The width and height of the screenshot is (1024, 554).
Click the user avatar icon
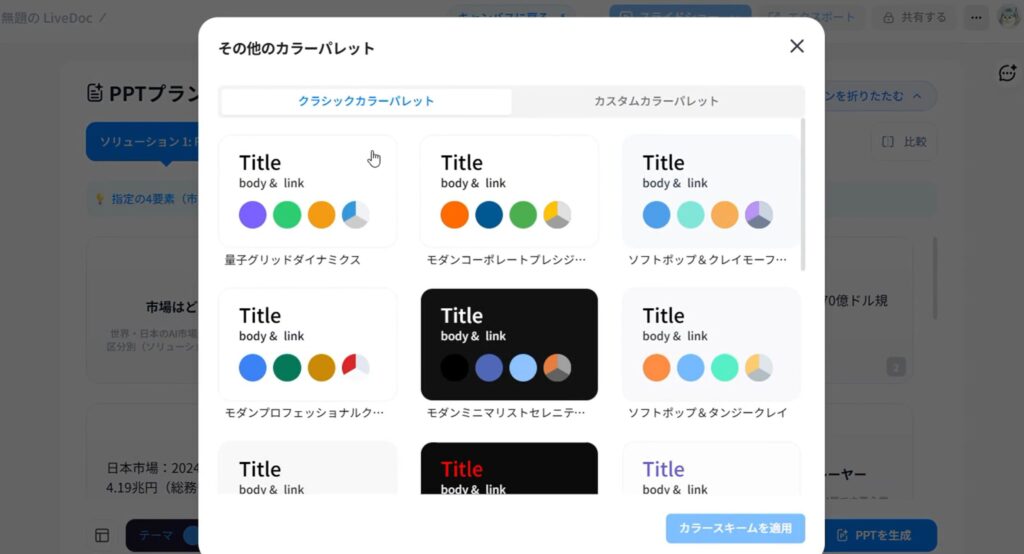coord(1007,17)
